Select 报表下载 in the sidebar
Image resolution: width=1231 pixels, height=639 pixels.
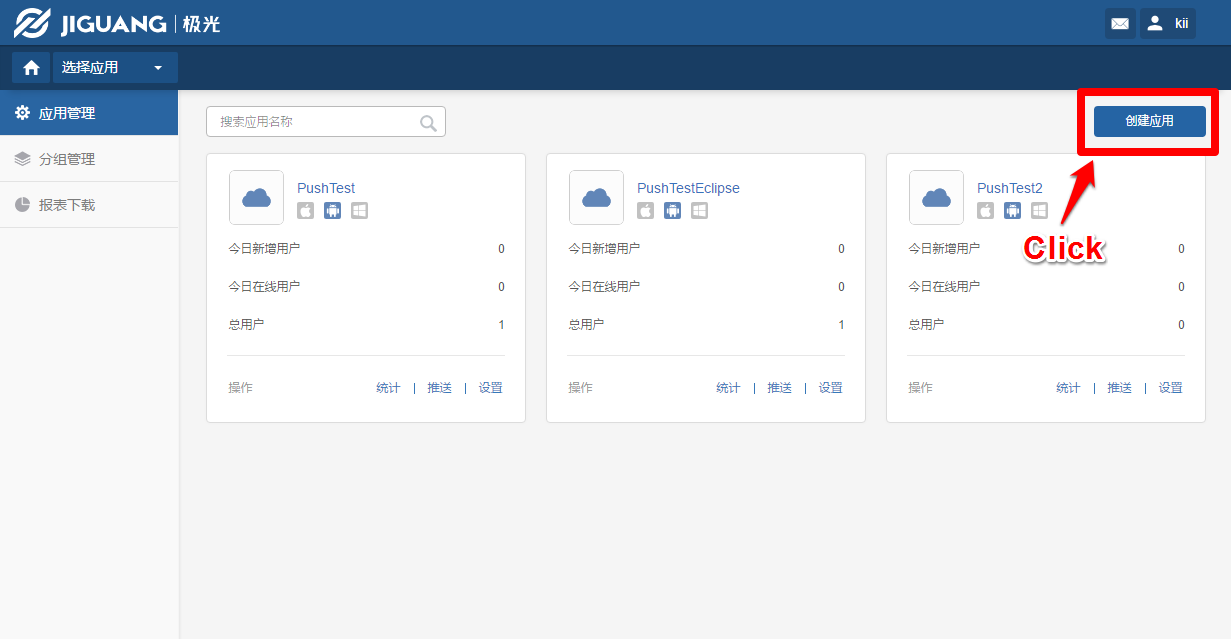tap(89, 205)
